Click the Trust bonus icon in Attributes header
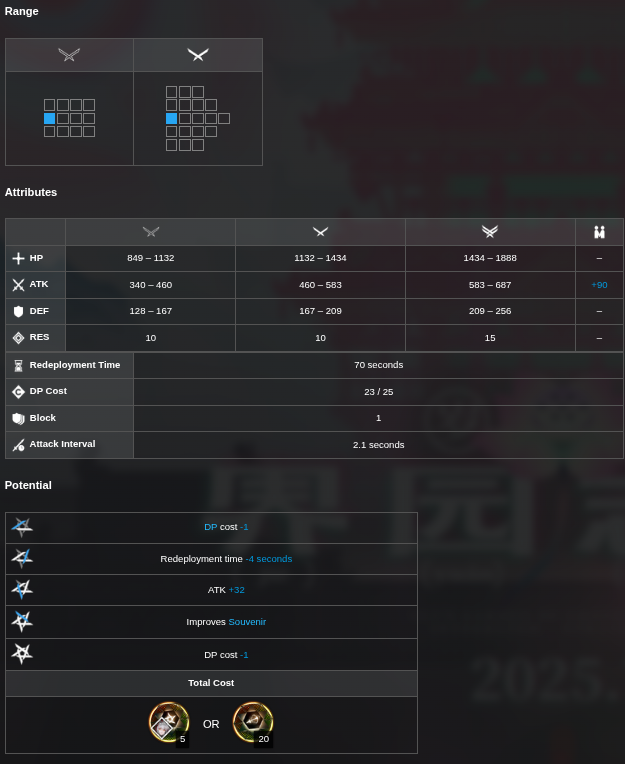The height and width of the screenshot is (764, 625). pyautogui.click(x=599, y=232)
